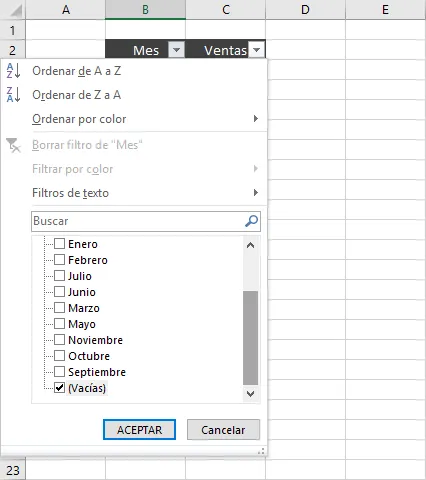Check the Enero checkbox
The height and width of the screenshot is (480, 426).
coord(59,244)
